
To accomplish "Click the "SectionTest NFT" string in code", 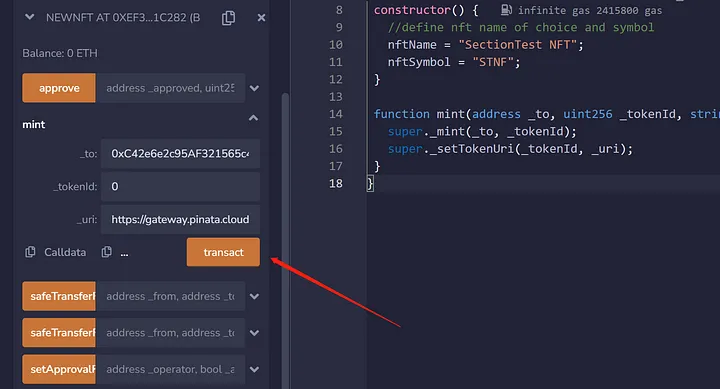I will (x=518, y=45).
